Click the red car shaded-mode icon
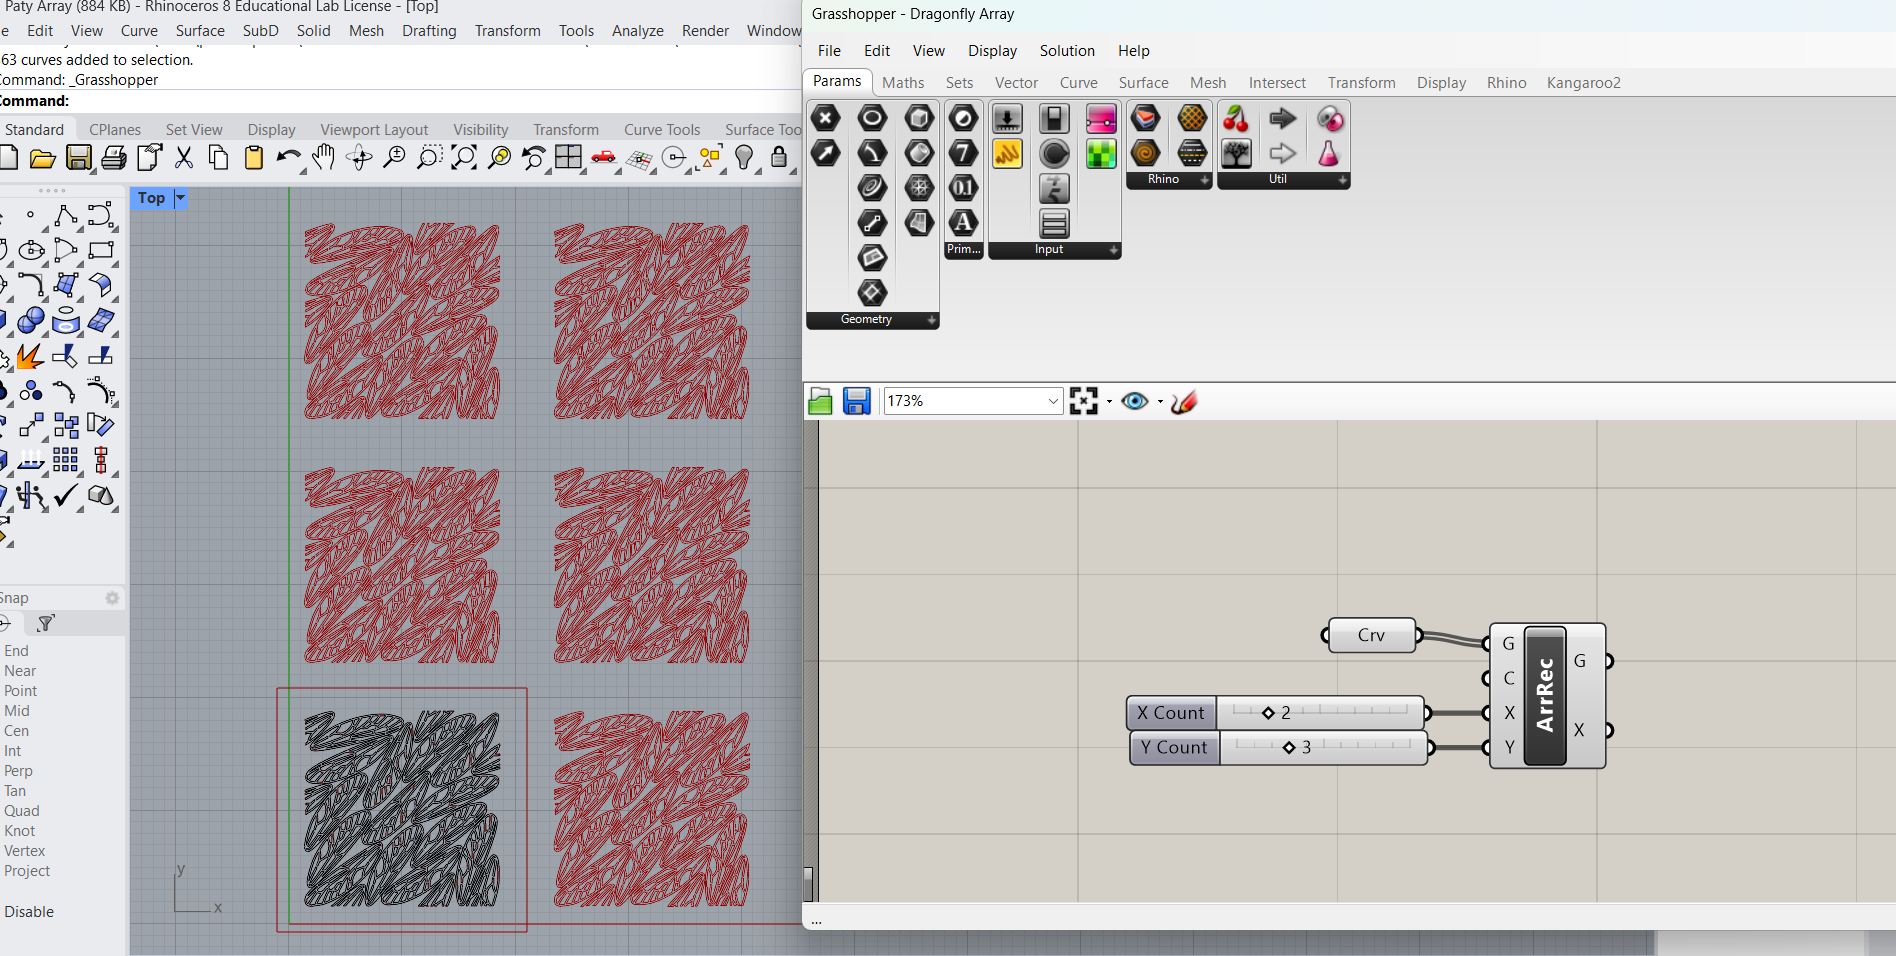Screen dimensions: 1896x956 tap(604, 158)
